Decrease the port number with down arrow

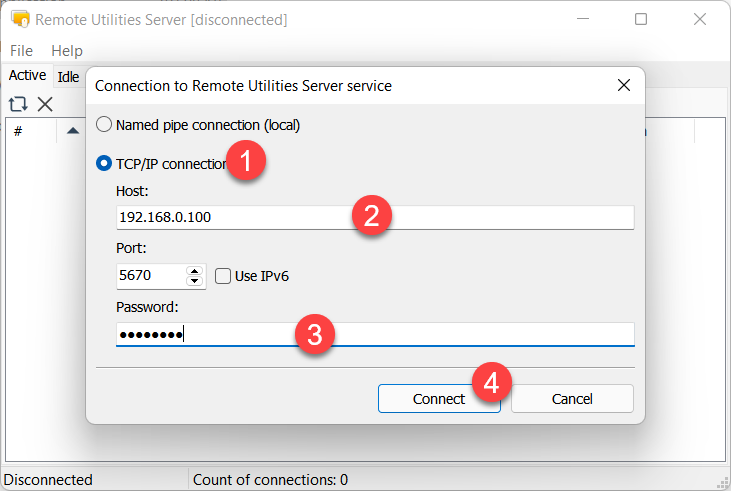coord(194,282)
